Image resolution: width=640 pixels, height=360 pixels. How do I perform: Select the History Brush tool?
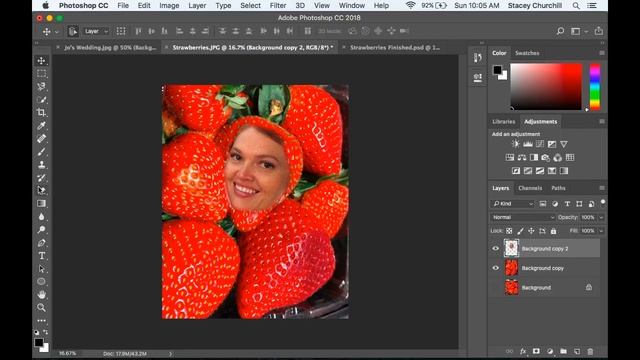pos(41,178)
